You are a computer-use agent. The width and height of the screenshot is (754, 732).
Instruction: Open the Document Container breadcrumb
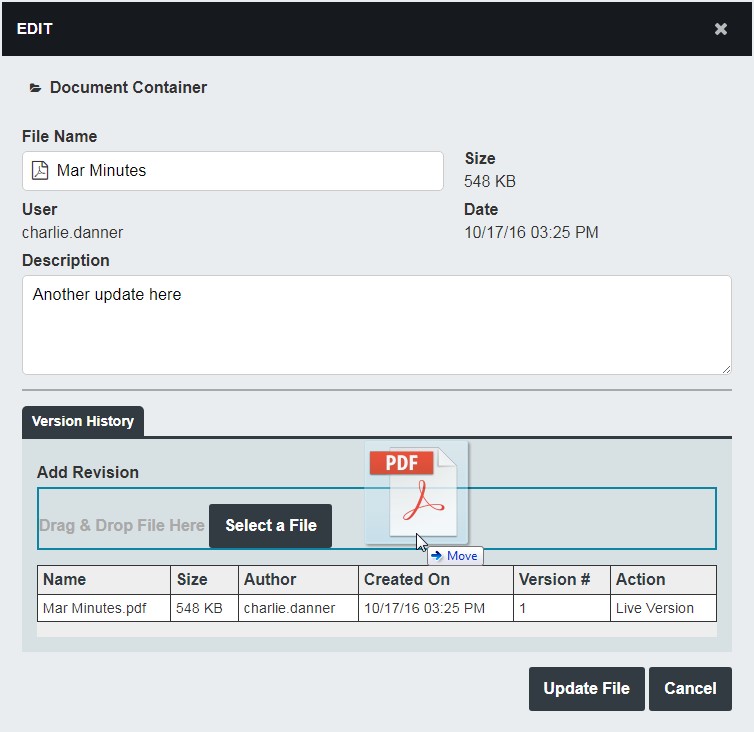[x=128, y=88]
